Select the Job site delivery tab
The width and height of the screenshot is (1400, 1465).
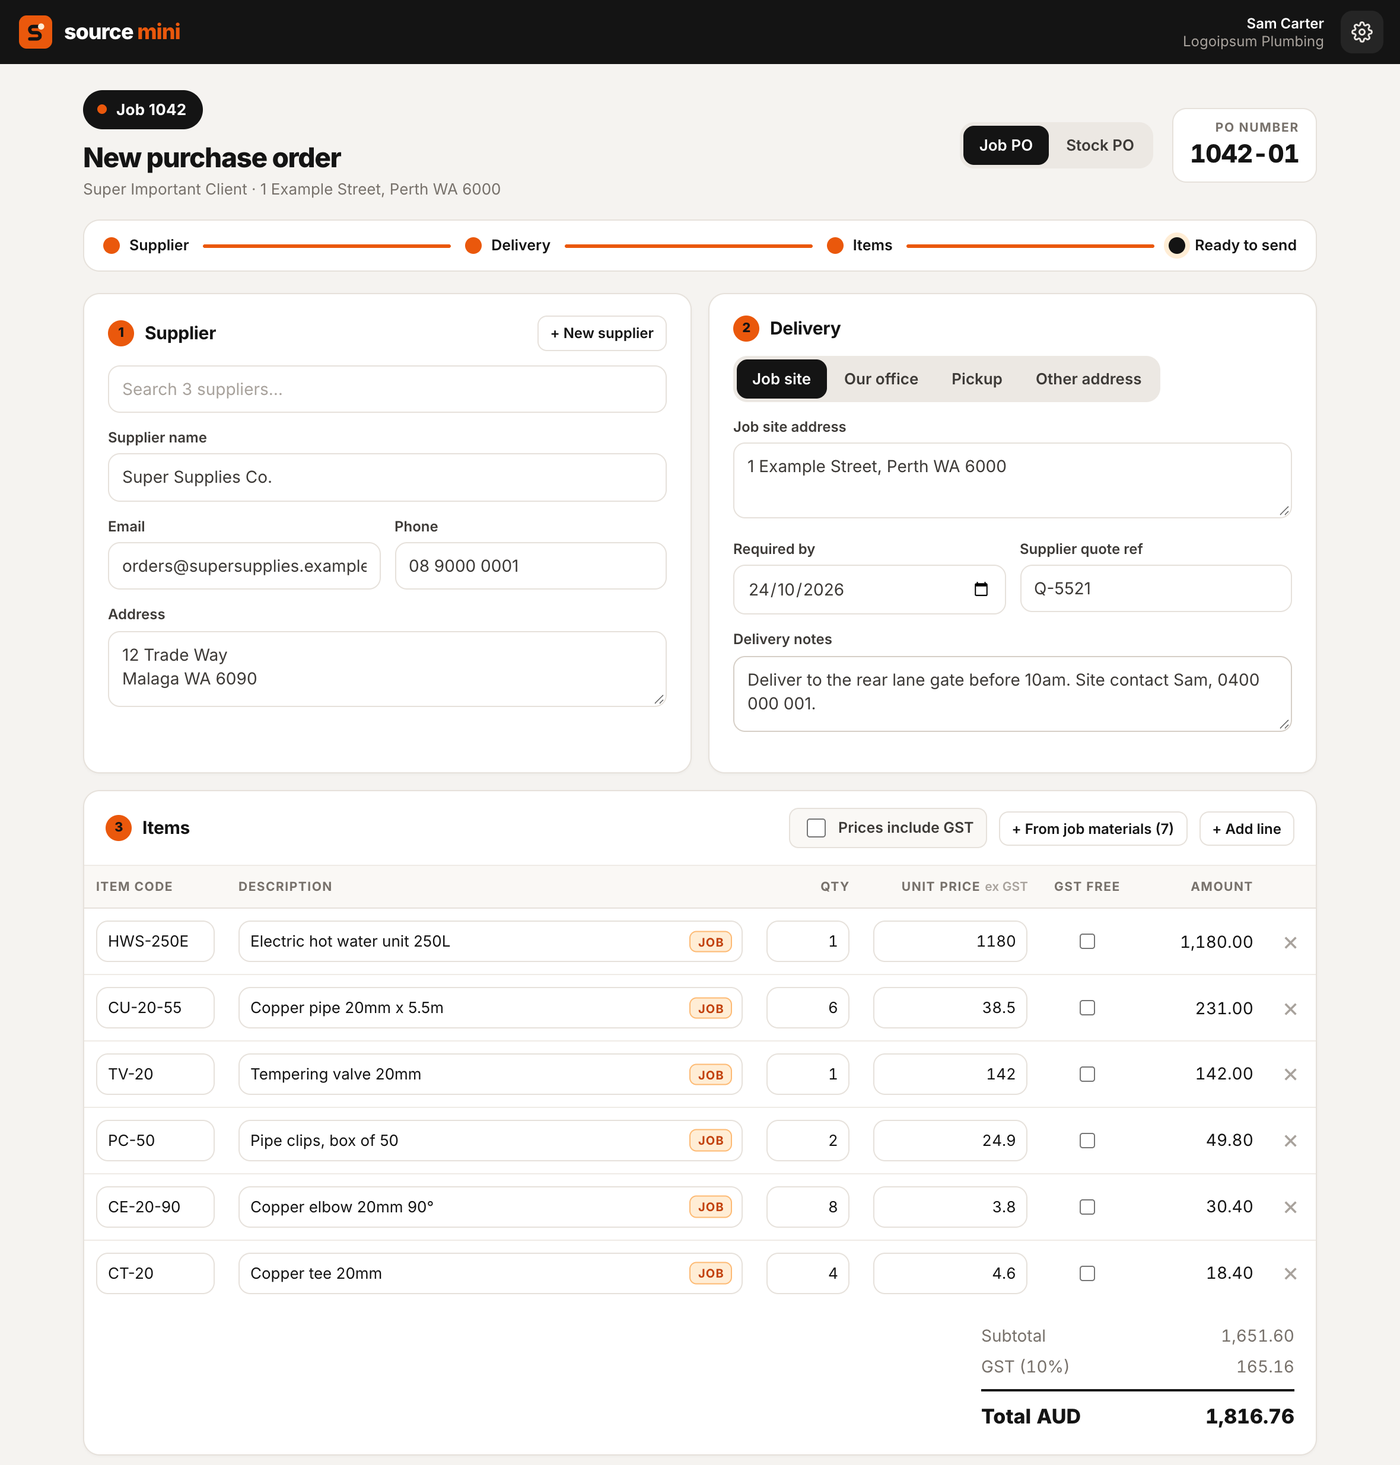coord(782,379)
